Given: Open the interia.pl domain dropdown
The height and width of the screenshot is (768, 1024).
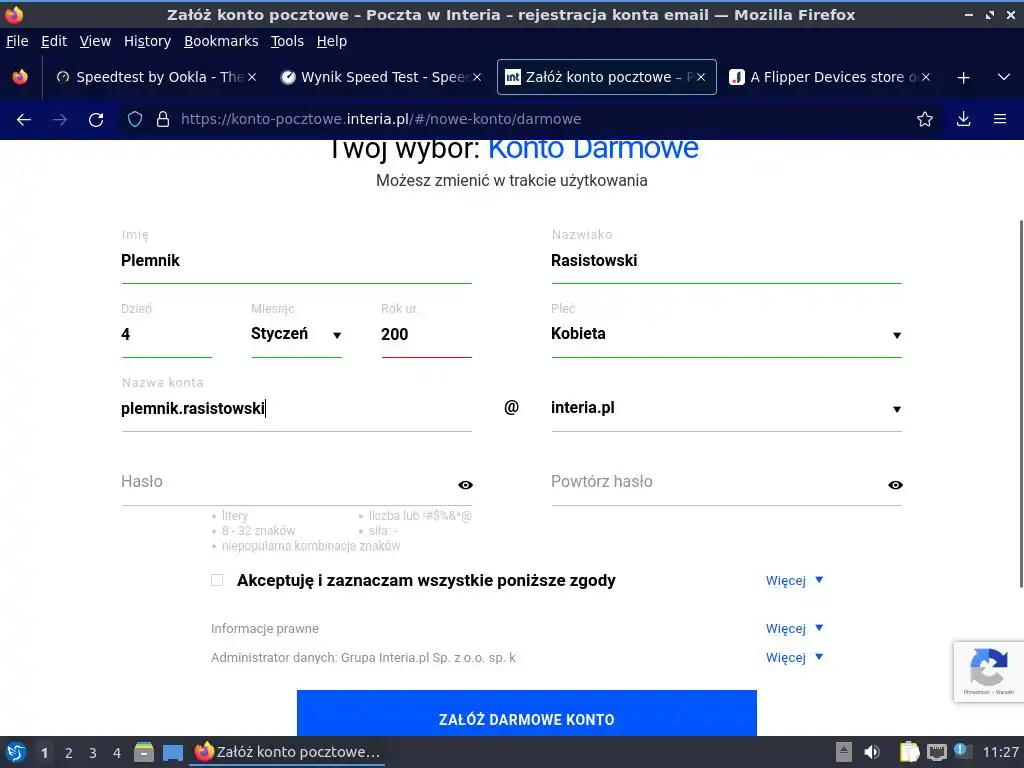Looking at the screenshot, I should tap(726, 409).
